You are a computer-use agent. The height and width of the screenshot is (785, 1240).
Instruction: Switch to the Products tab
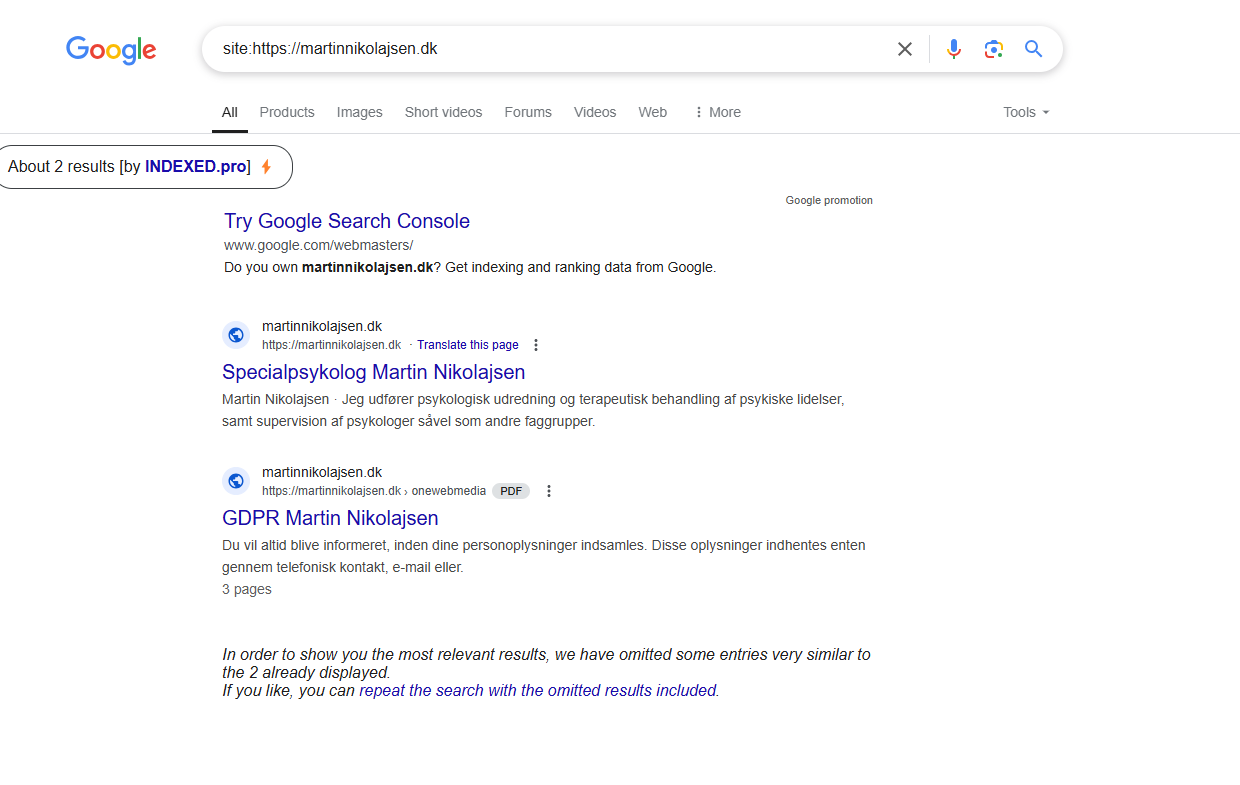(x=287, y=112)
